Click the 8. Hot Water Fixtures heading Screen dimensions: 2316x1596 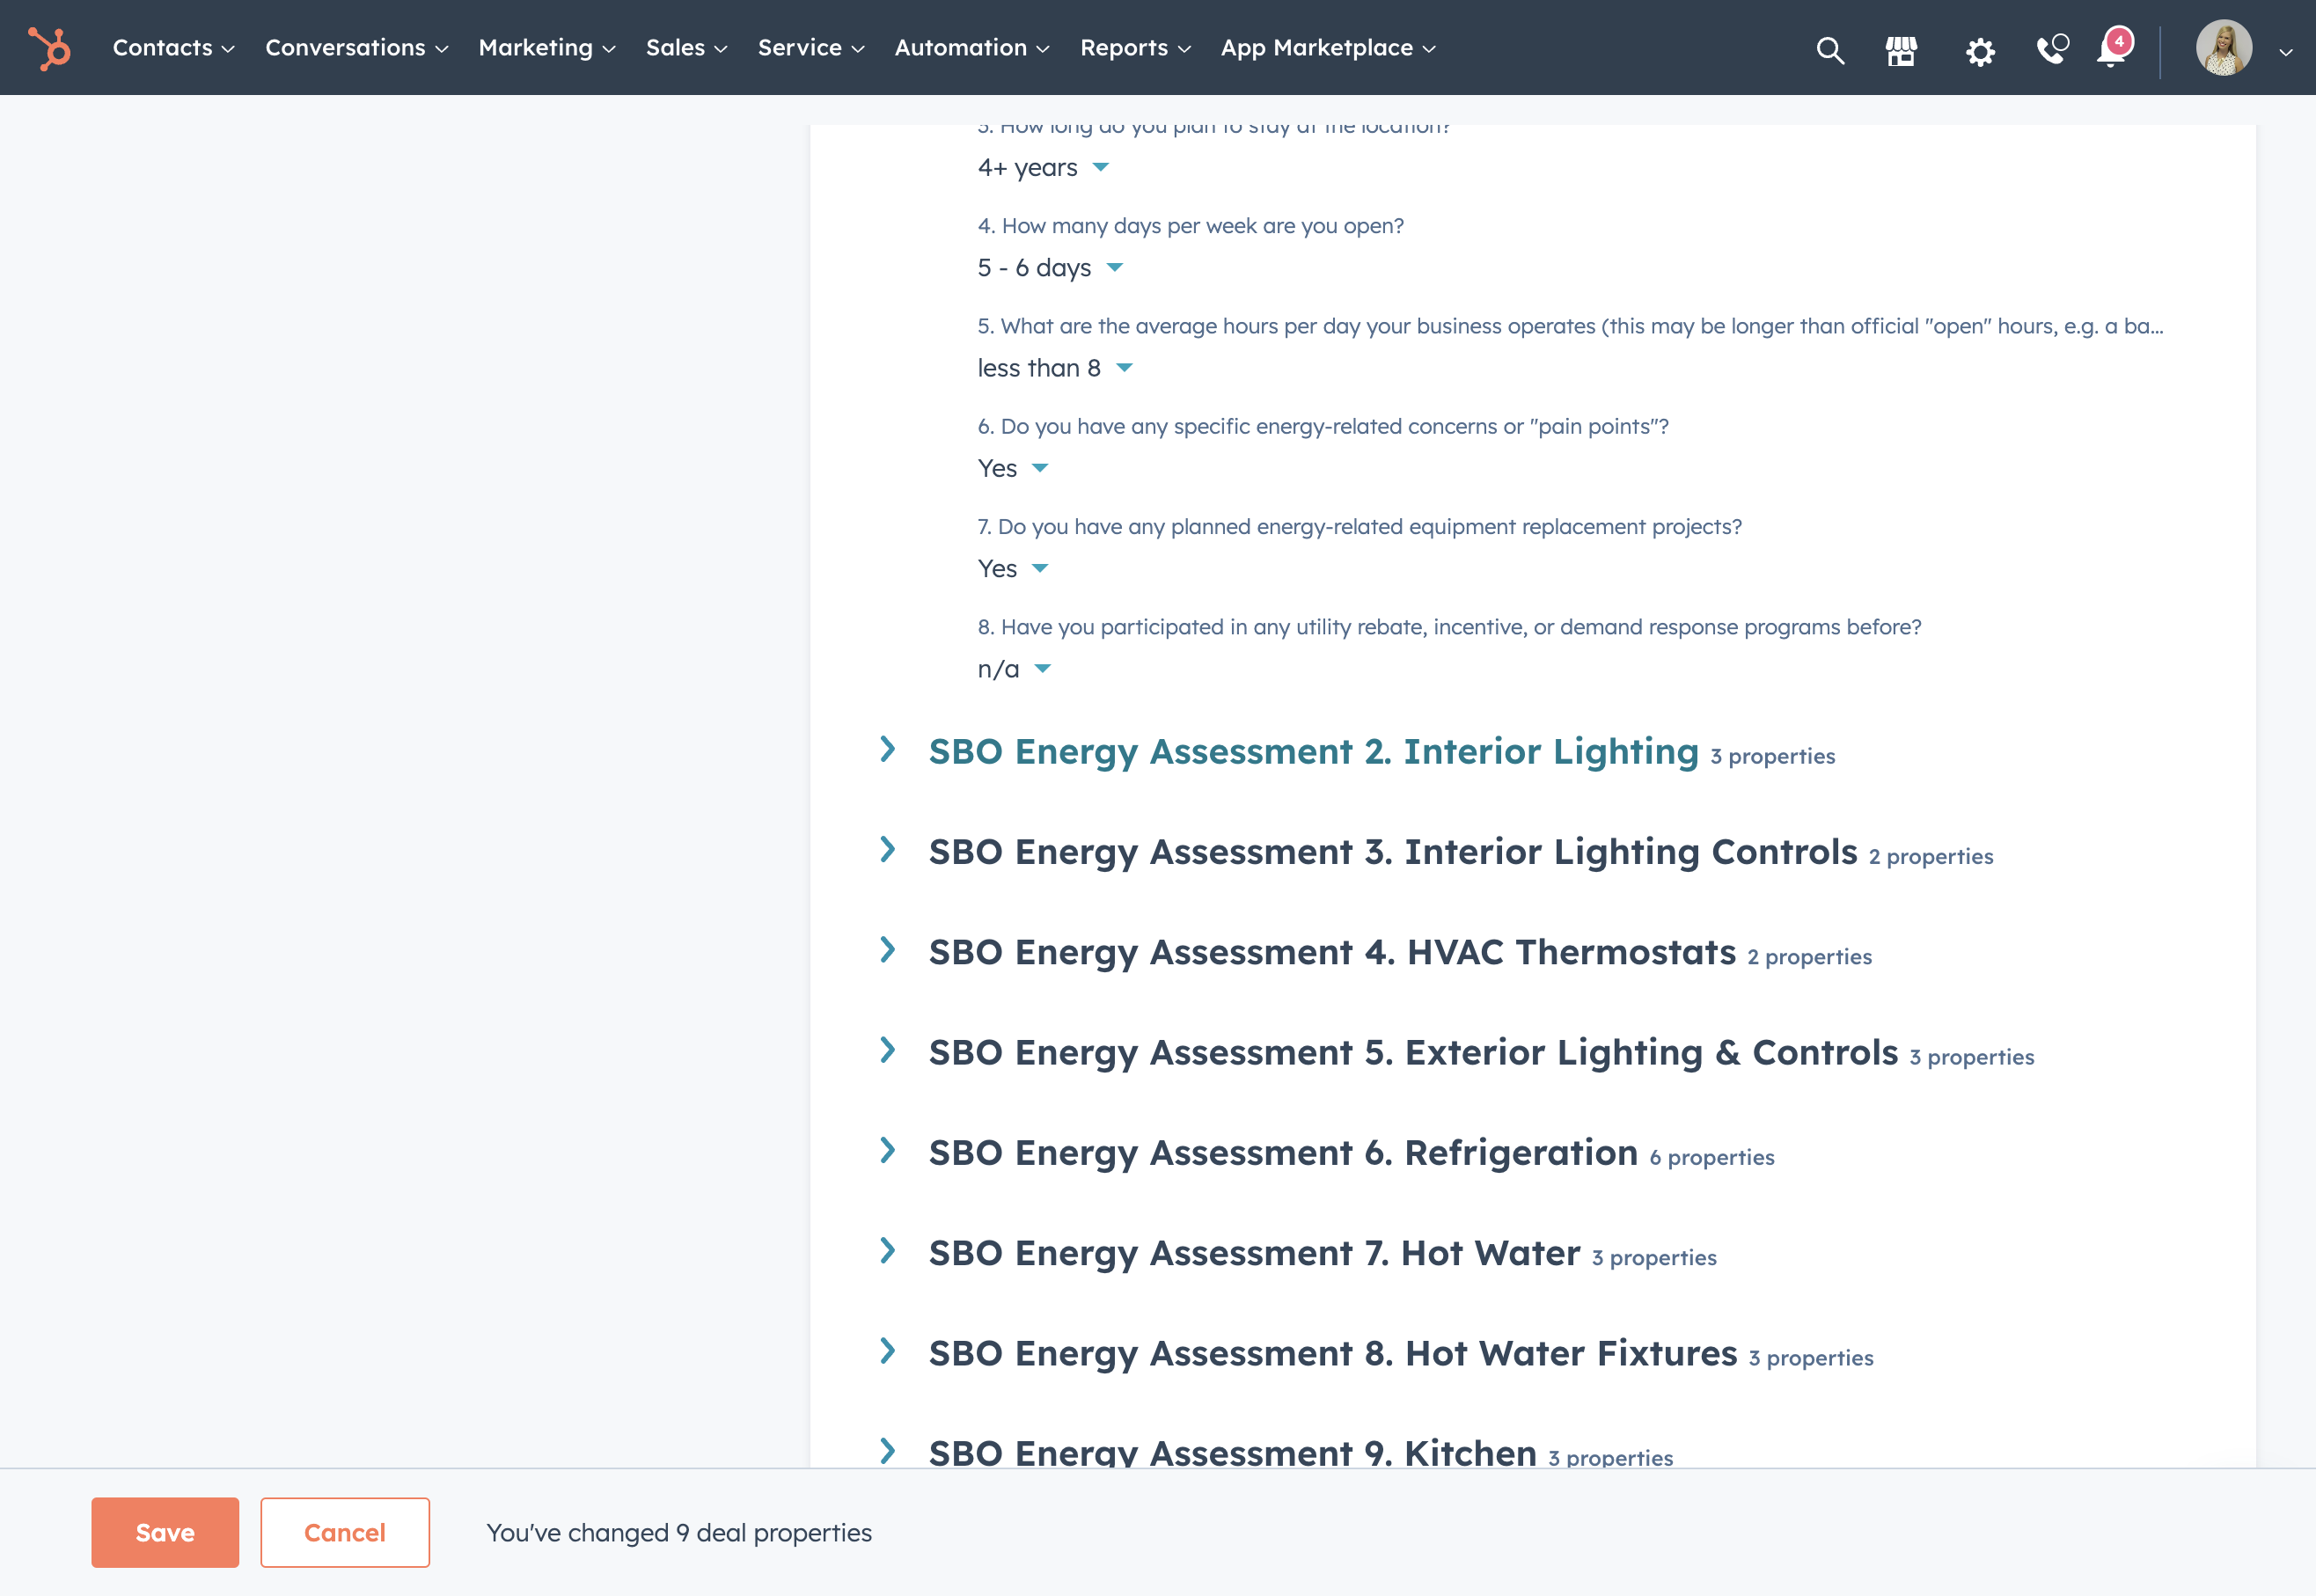click(1332, 1354)
